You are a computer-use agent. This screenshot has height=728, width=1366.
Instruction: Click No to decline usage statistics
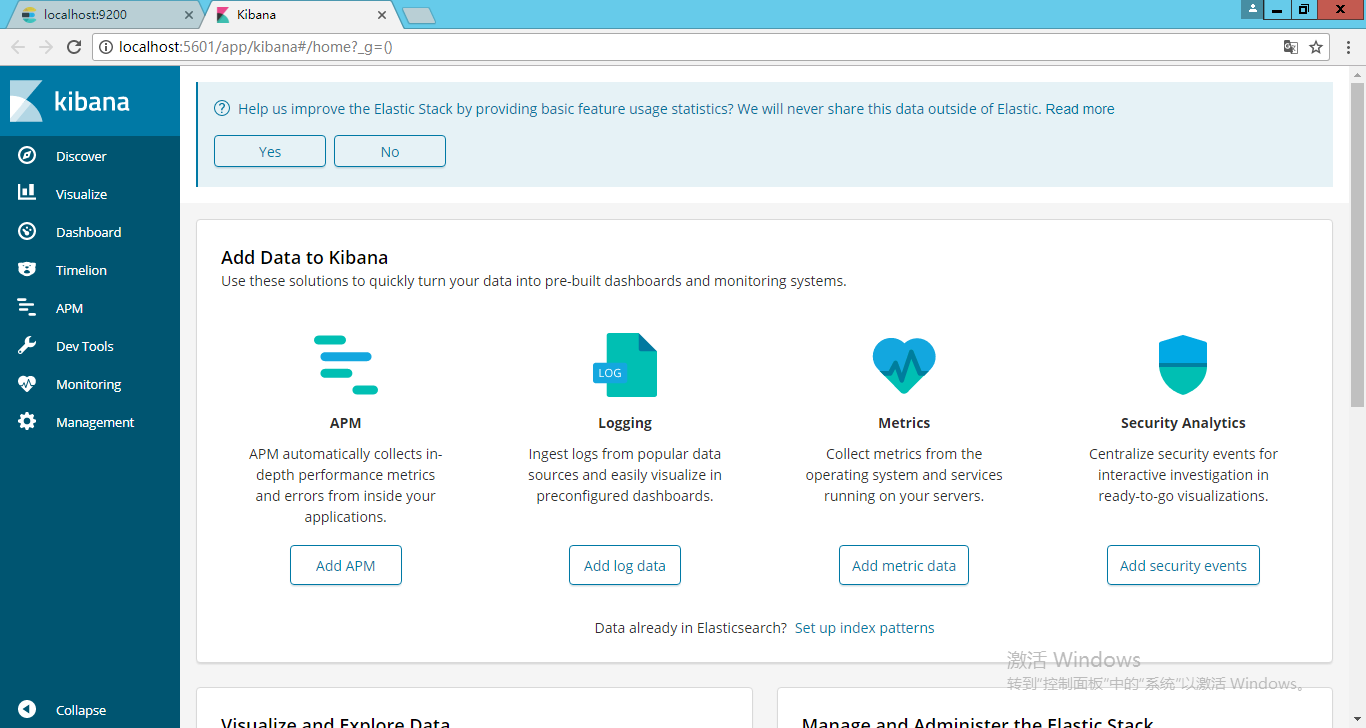[x=390, y=151]
